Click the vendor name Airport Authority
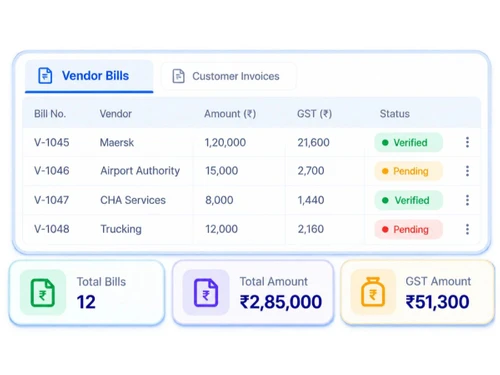The height and width of the screenshot is (375, 500). (140, 171)
